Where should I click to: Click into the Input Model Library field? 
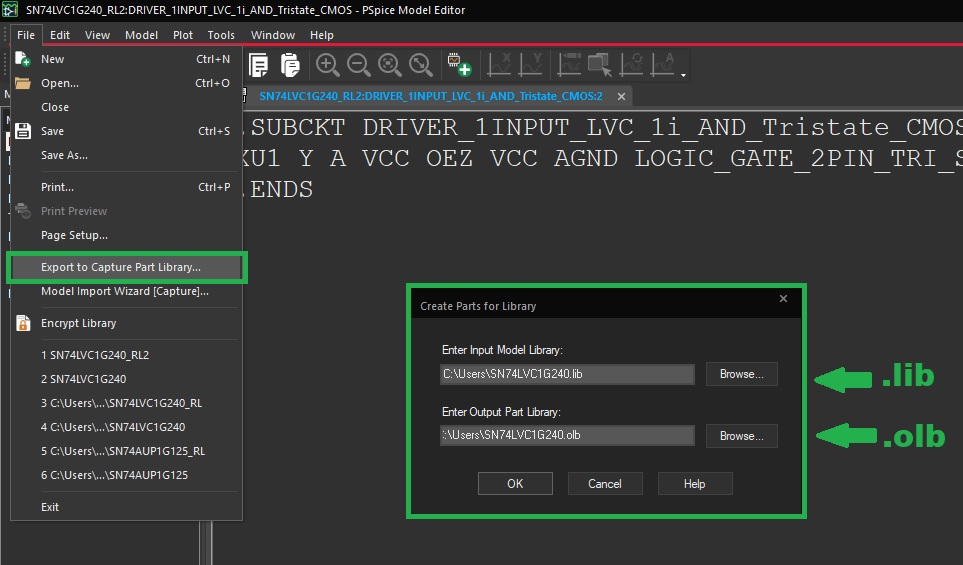click(x=566, y=374)
